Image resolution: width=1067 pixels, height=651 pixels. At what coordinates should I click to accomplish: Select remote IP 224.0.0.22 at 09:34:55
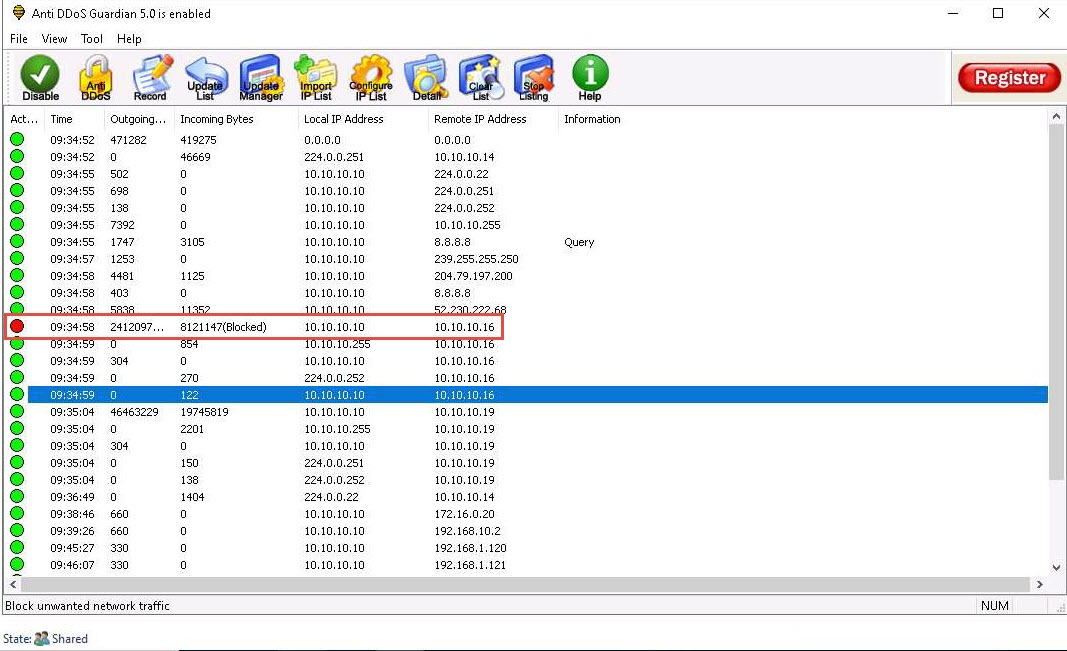[x=461, y=174]
